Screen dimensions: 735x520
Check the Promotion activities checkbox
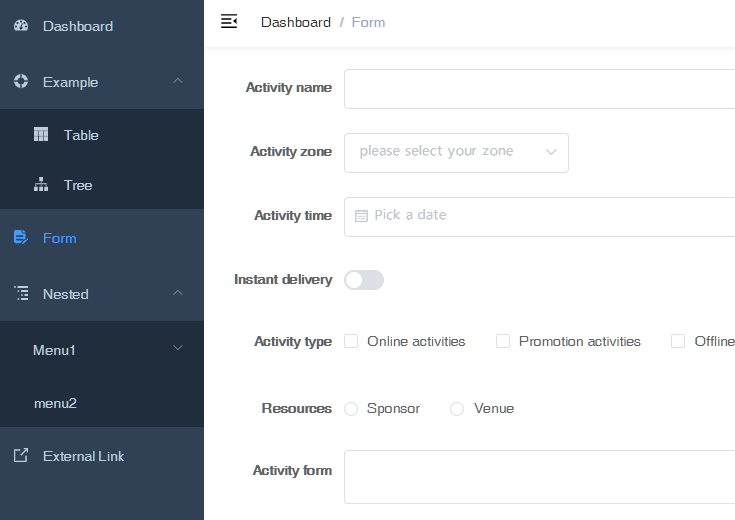click(503, 341)
